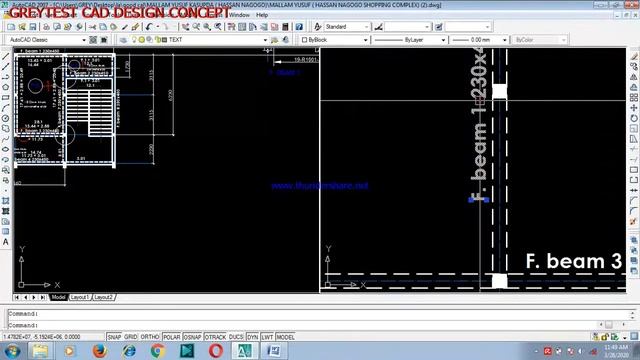The image size is (640, 360).
Task: Jump to first layout tab arrow
Action: tap(17, 298)
